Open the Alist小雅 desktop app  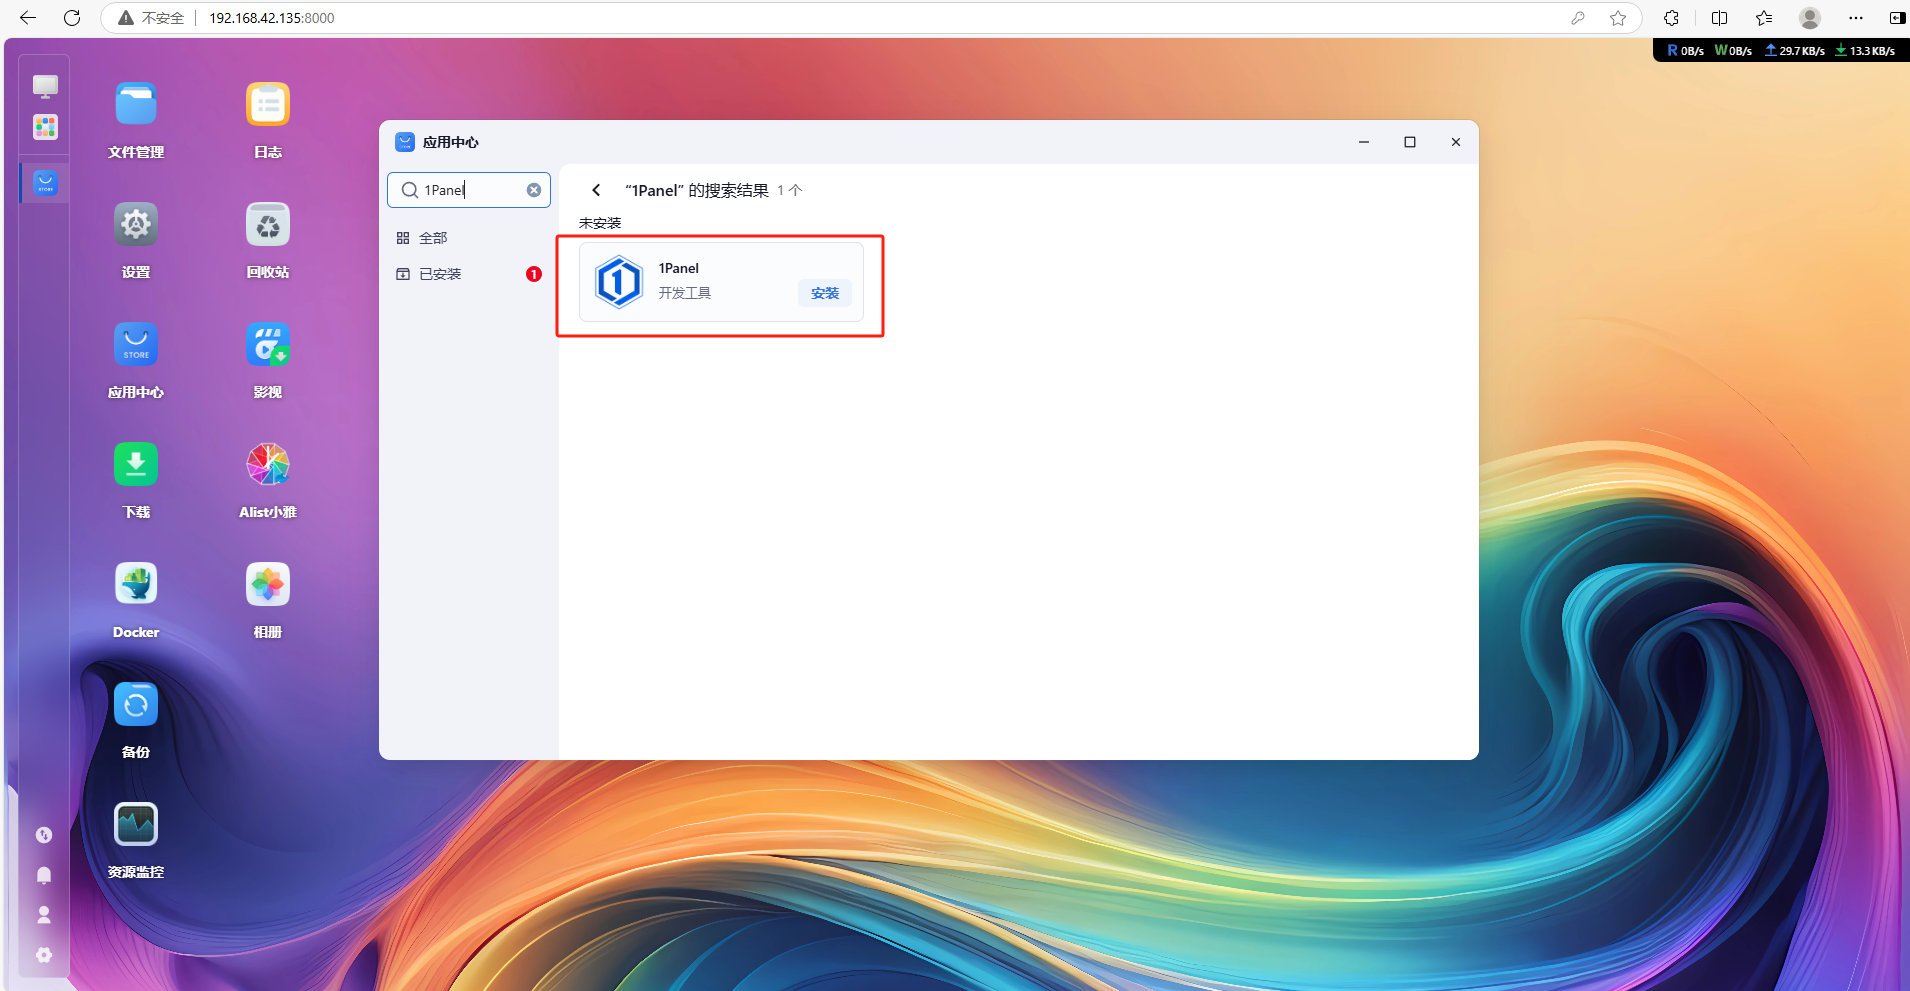tap(268, 465)
